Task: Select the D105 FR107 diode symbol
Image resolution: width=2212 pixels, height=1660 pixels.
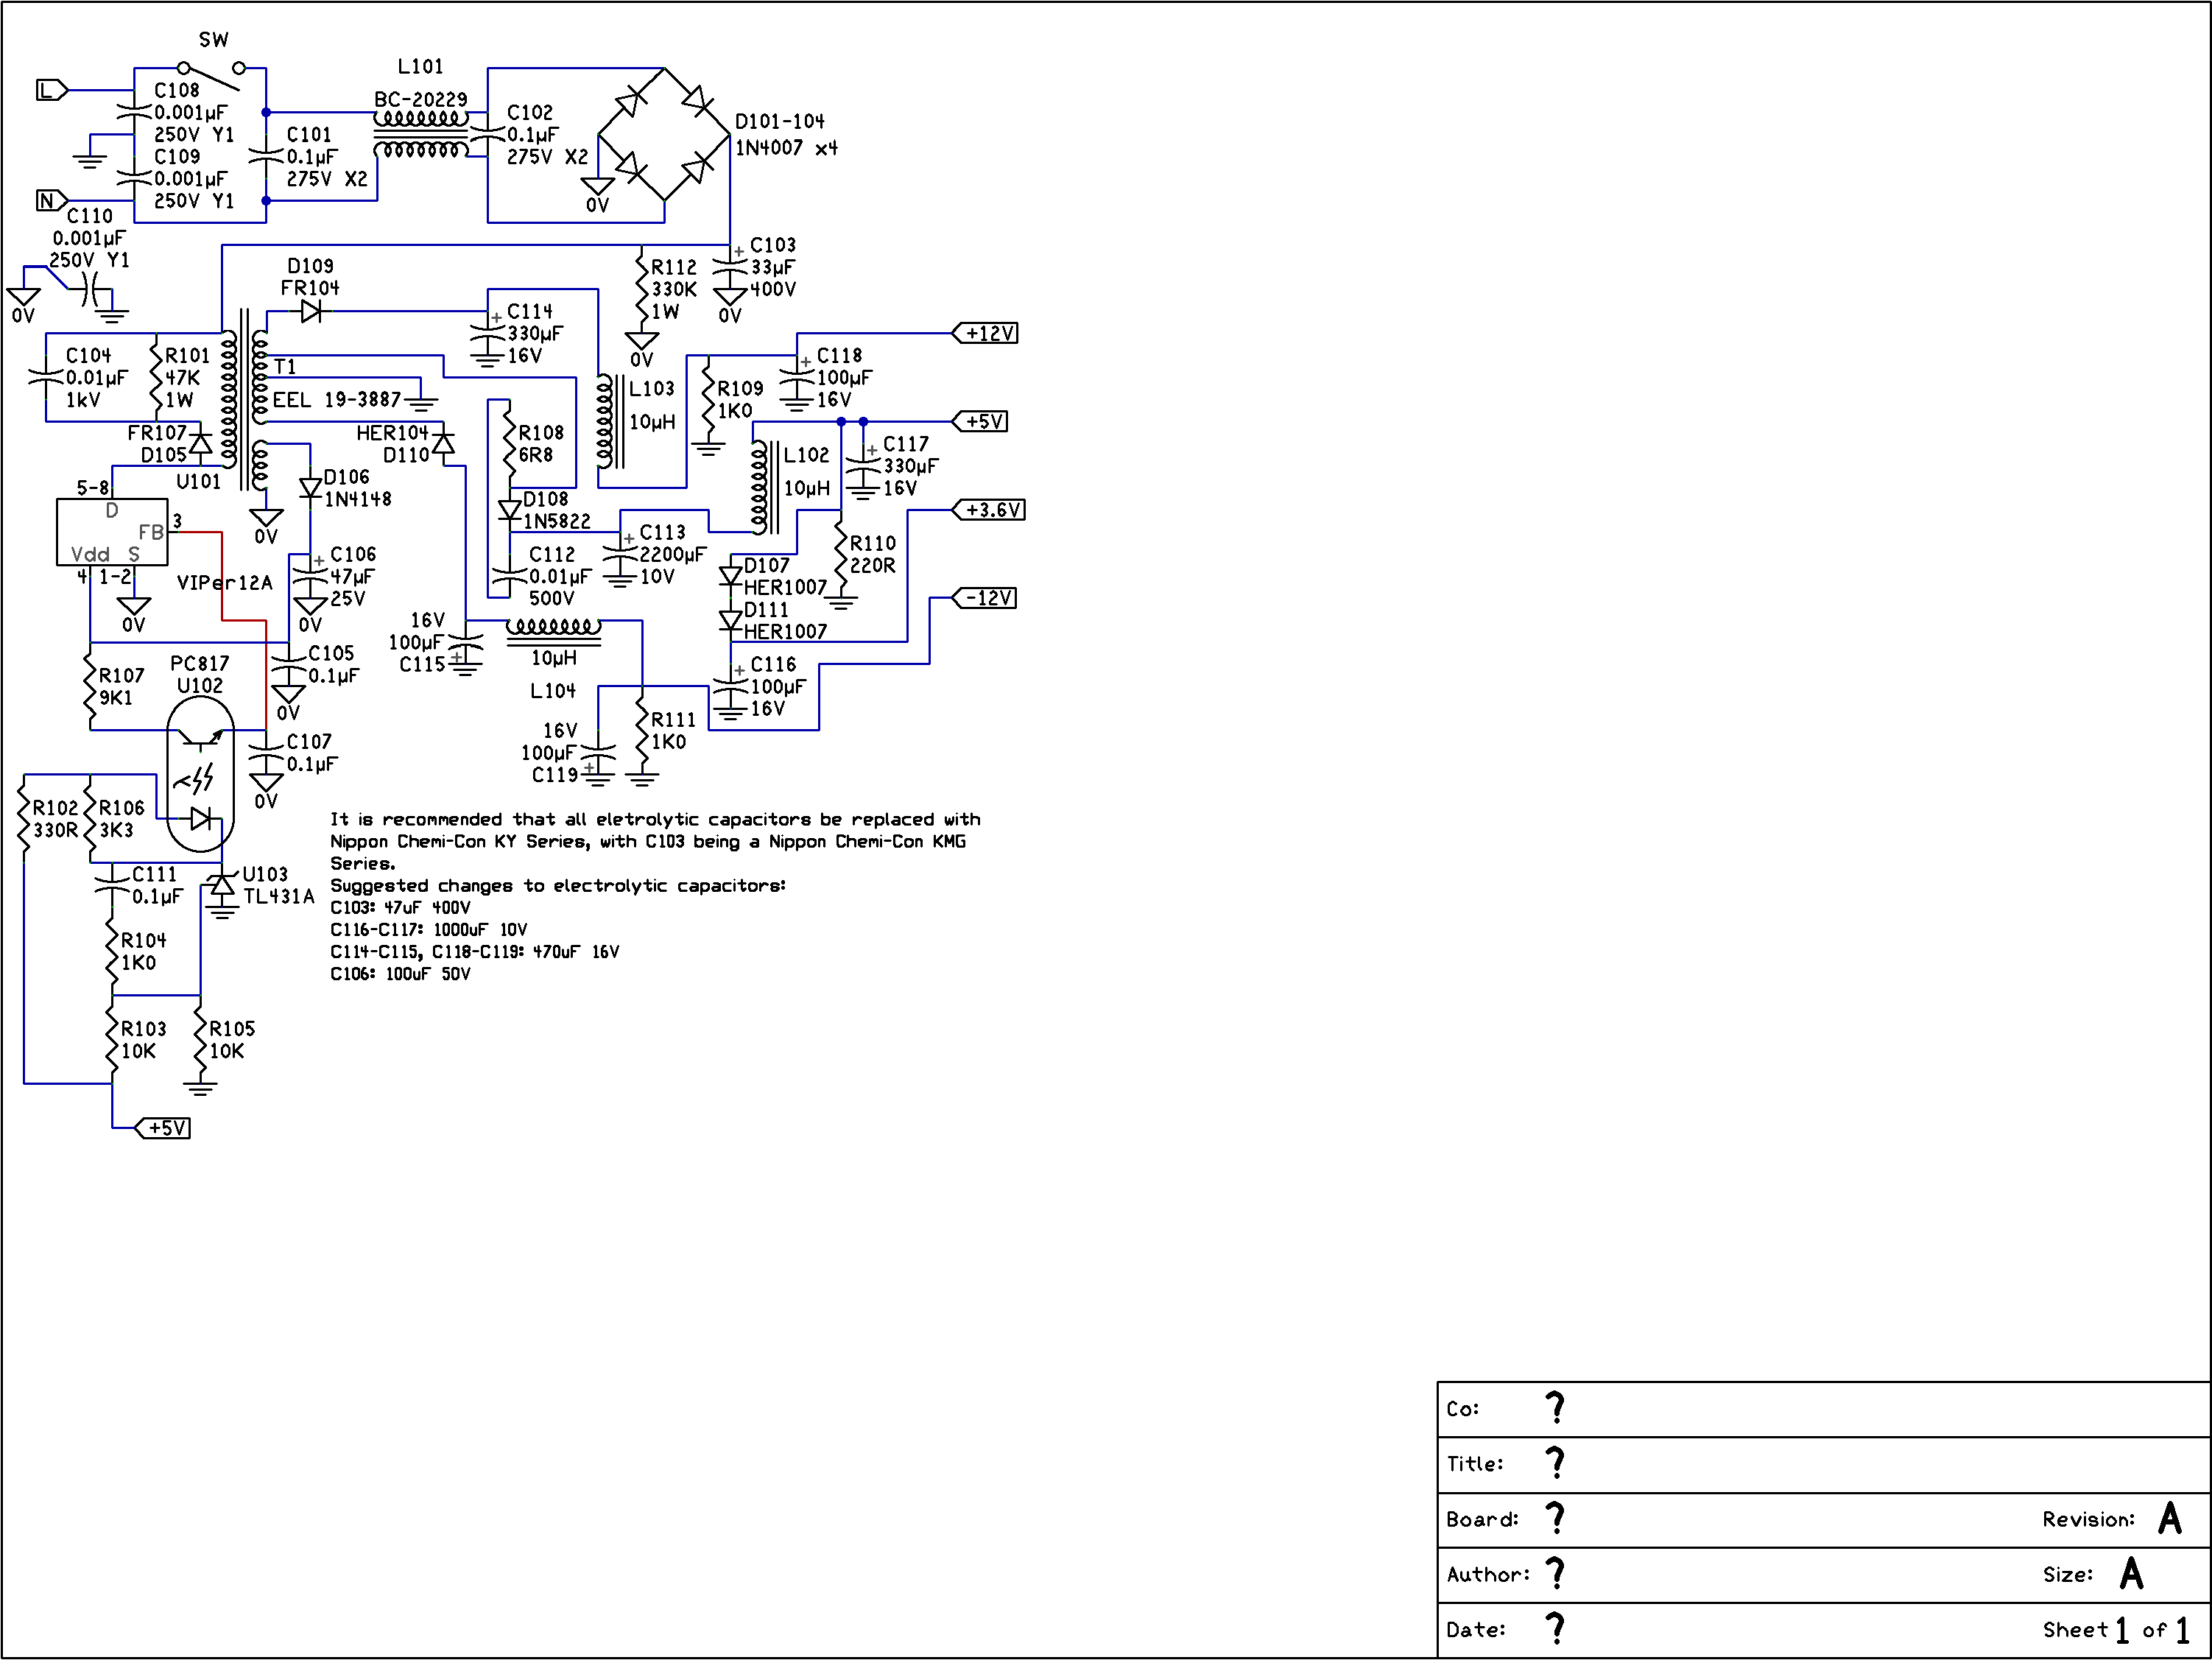Action: (200, 444)
